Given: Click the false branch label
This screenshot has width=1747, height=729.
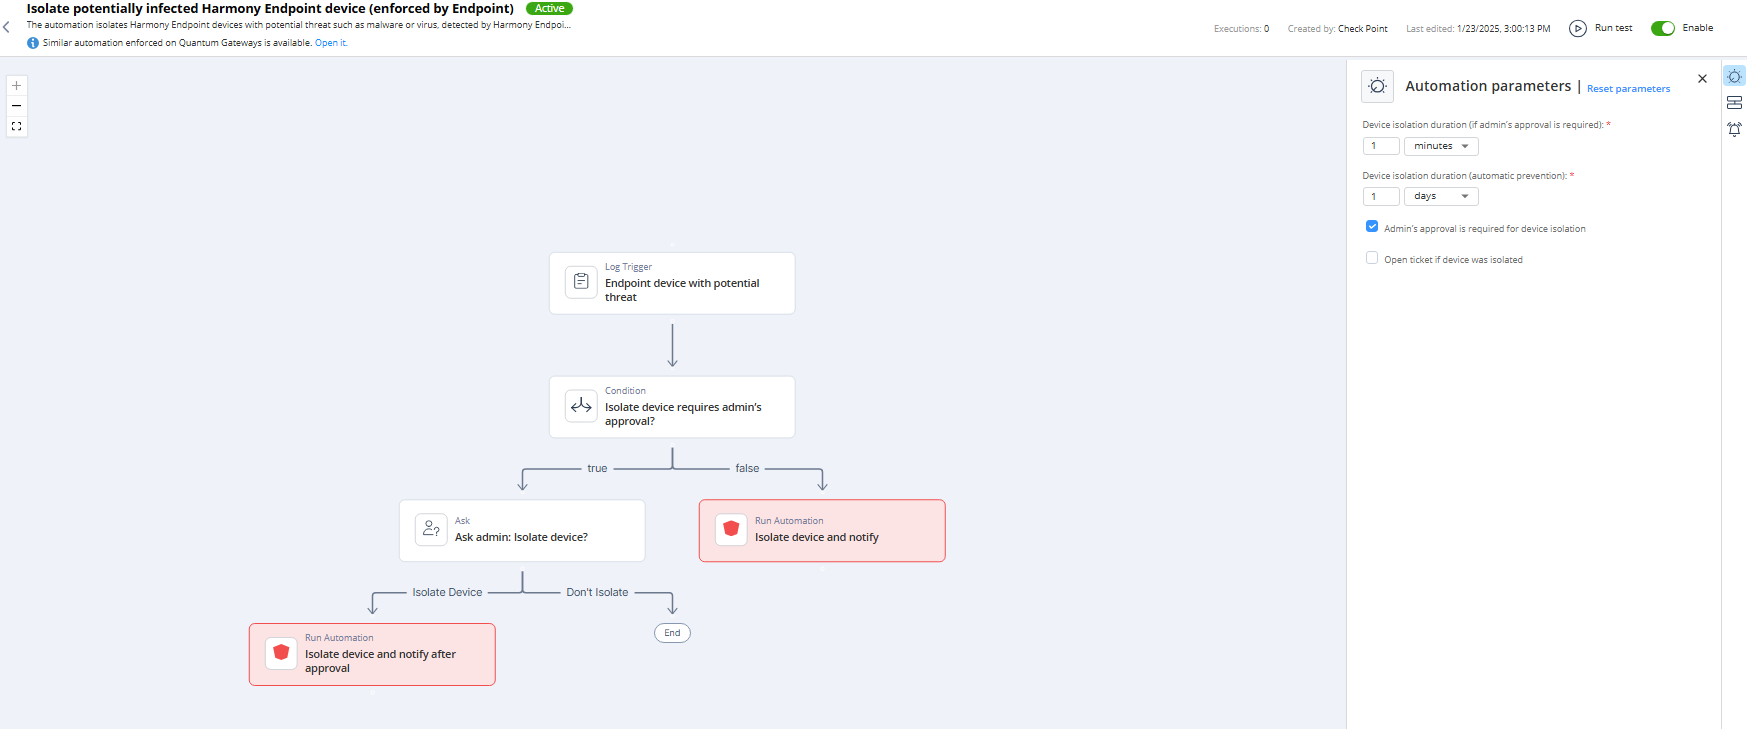Looking at the screenshot, I should pos(747,468).
